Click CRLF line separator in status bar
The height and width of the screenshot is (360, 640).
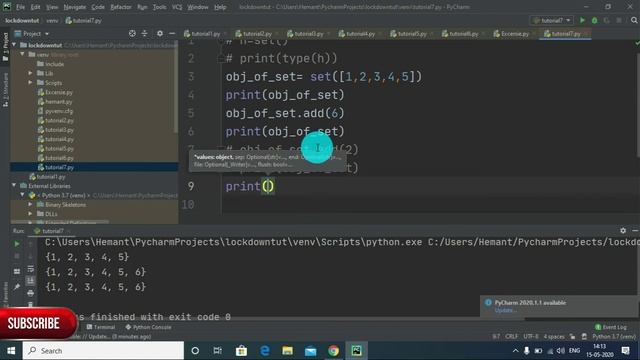tap(511, 336)
